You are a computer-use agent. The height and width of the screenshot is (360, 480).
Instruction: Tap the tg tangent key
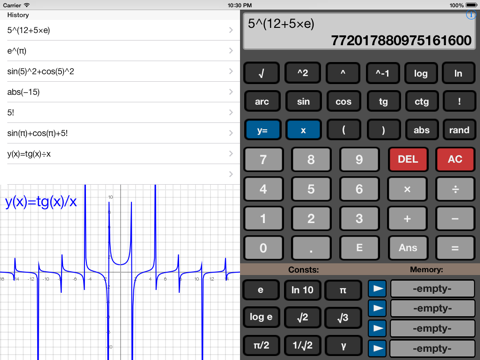pos(383,101)
